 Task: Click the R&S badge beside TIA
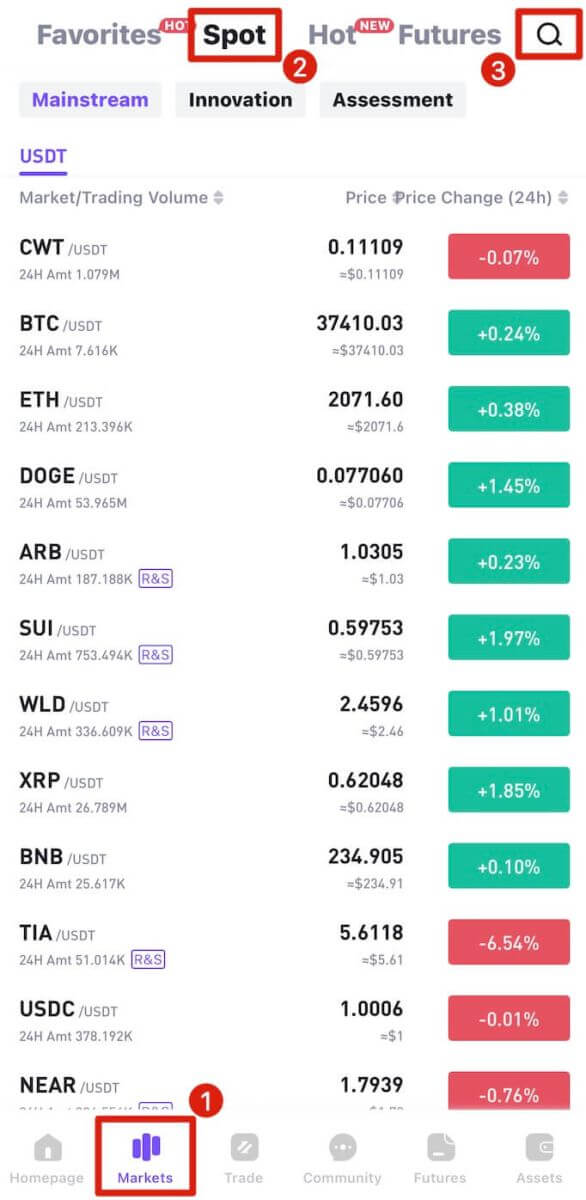[146, 959]
